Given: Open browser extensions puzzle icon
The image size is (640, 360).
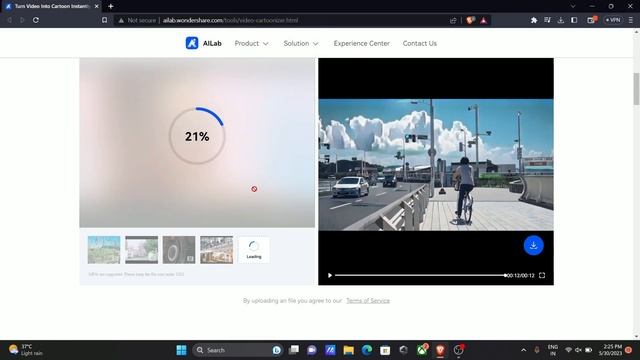Looking at the screenshot, I should (534, 20).
